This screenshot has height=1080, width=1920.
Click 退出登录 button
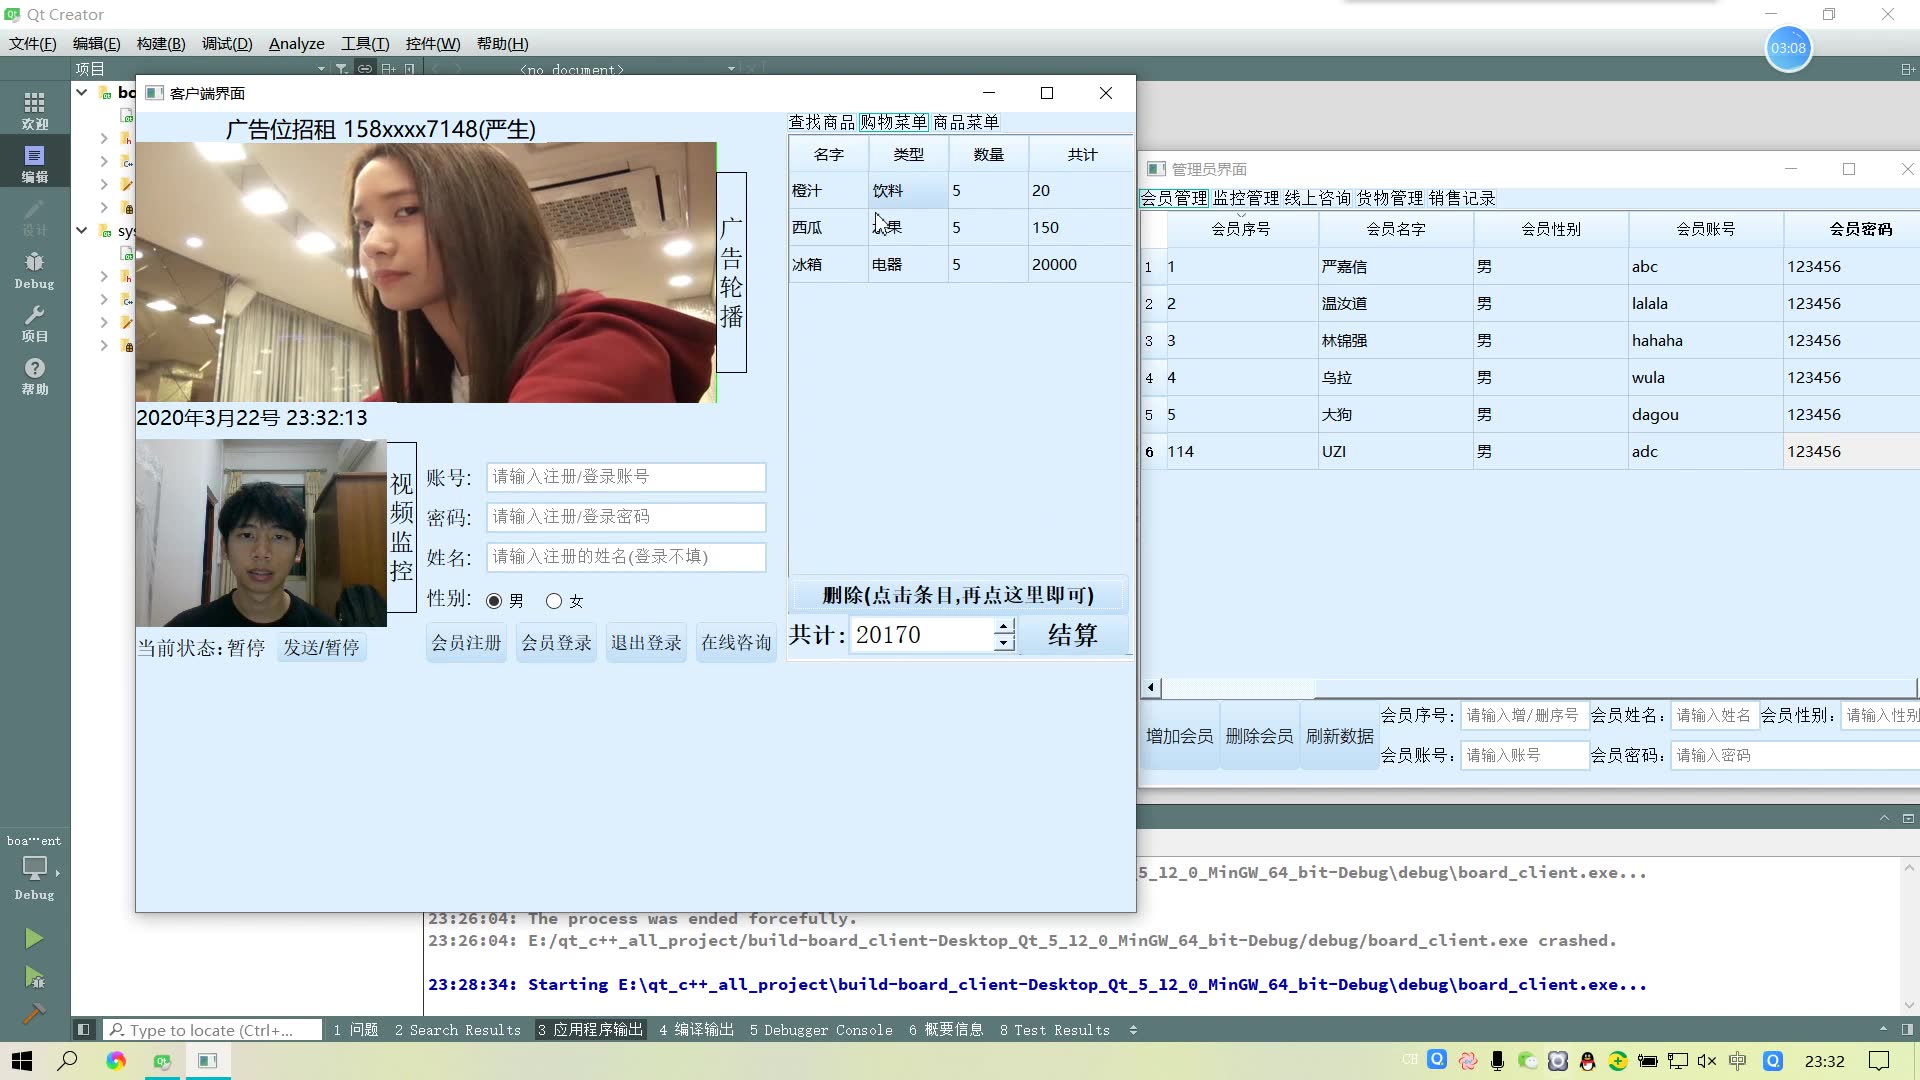(646, 643)
